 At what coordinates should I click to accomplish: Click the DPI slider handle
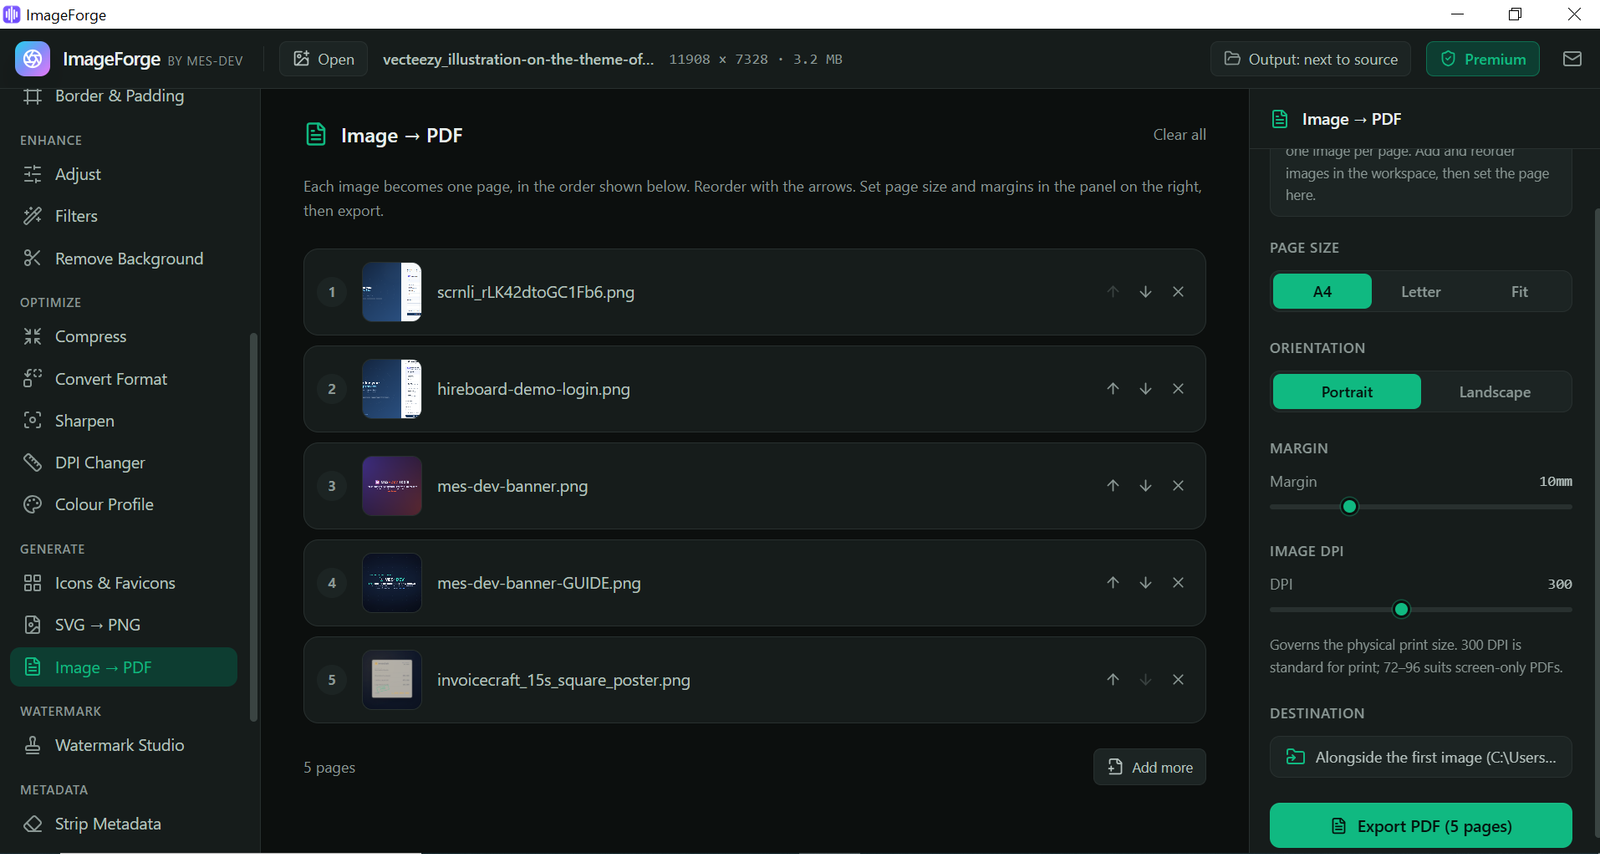click(x=1401, y=609)
